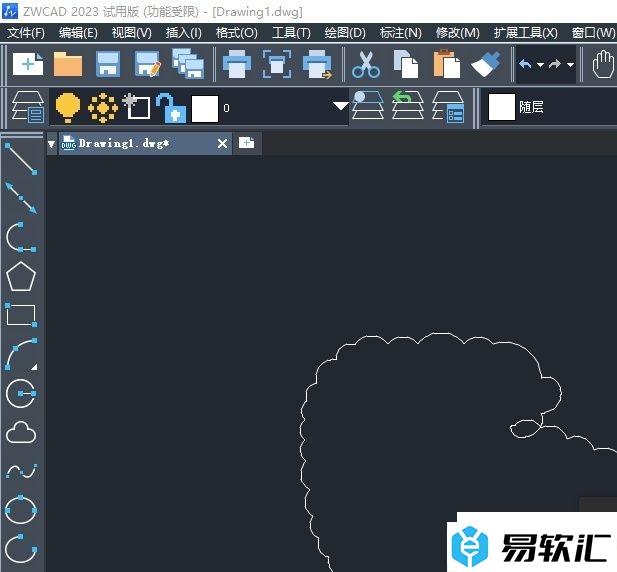The image size is (617, 572).
Task: Select the Circle tool
Action: (x=21, y=393)
